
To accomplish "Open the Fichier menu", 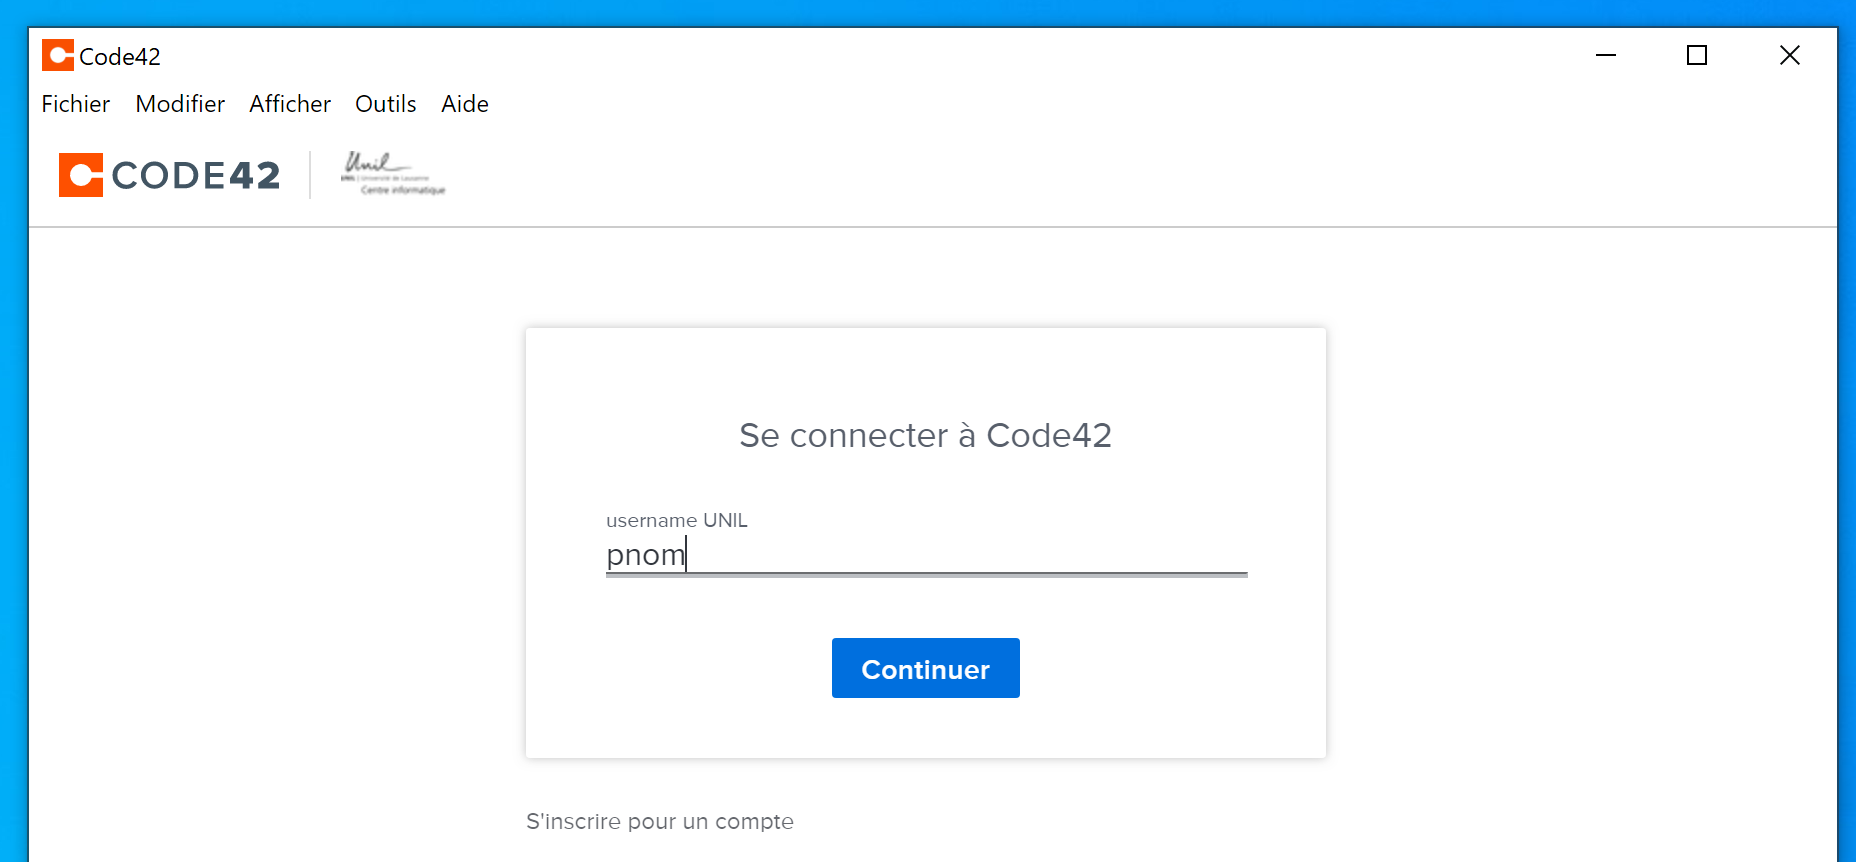I will pos(76,104).
